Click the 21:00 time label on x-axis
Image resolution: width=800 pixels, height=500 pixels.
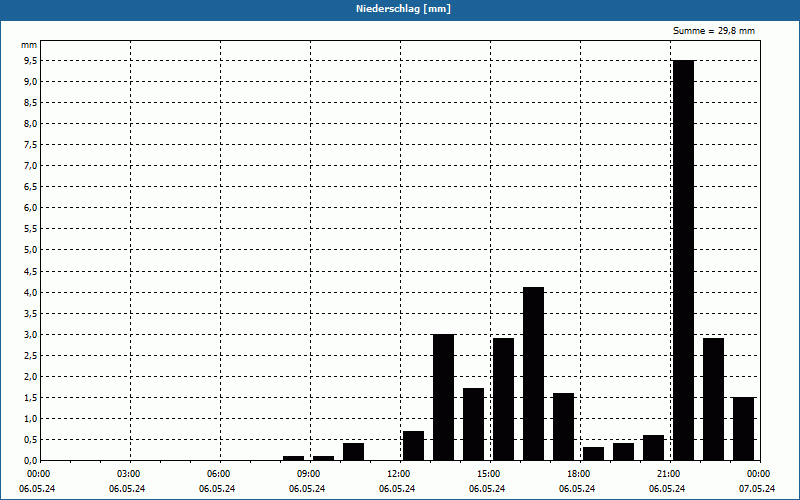(x=668, y=474)
